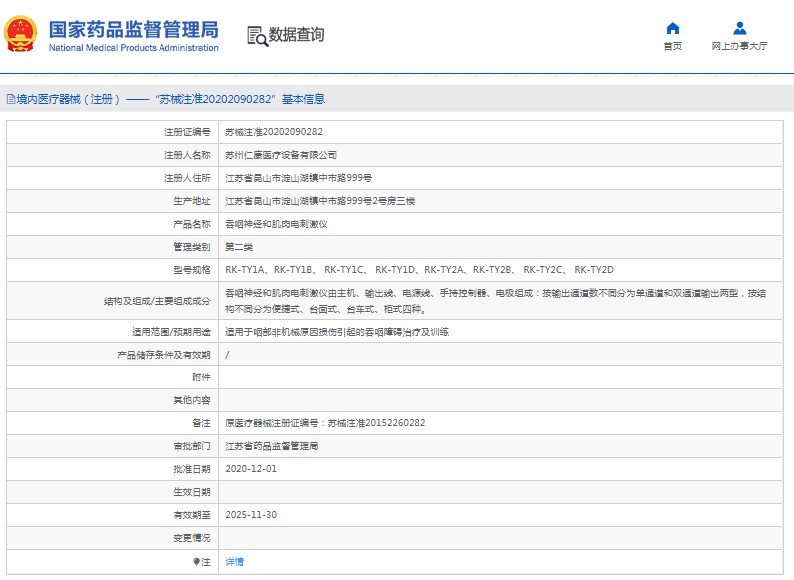Click the 数据查询 heading text
Screen dimensions: 794x580
[297, 35]
